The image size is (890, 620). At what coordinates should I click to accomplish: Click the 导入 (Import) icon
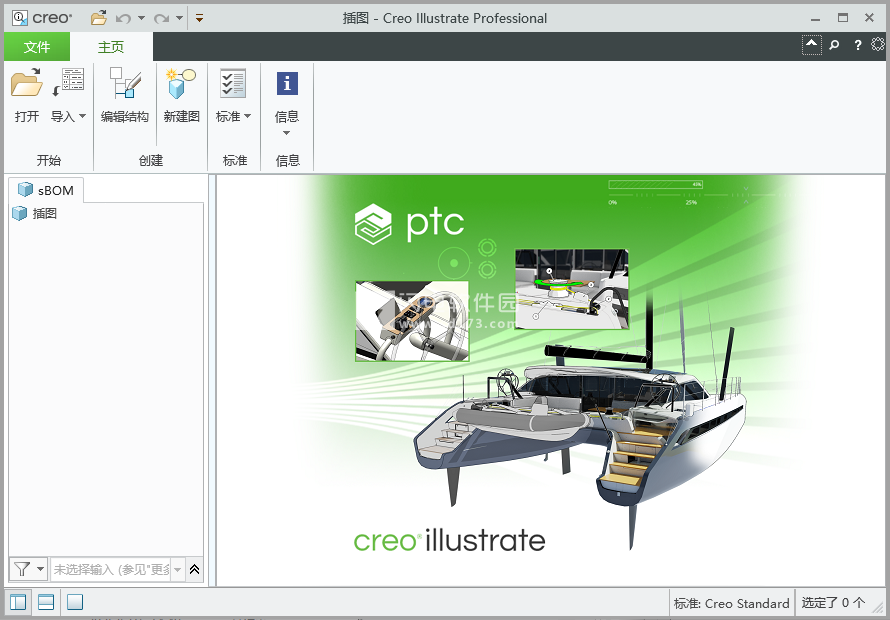(x=69, y=82)
